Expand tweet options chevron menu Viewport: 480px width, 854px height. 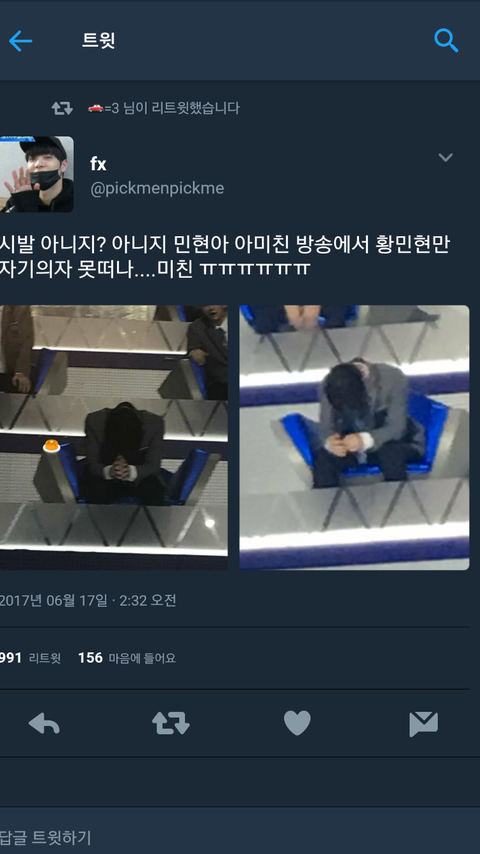pos(446,157)
